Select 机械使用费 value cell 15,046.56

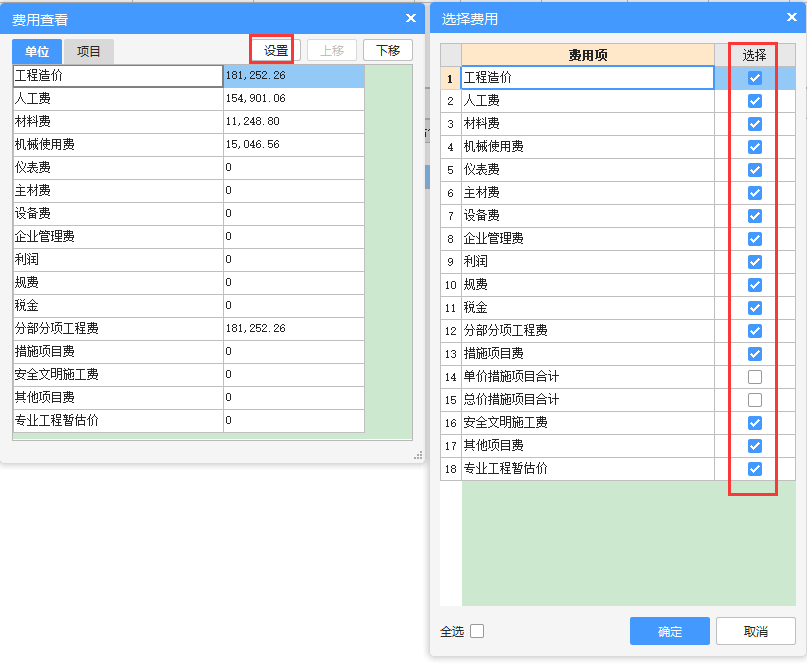coord(293,145)
